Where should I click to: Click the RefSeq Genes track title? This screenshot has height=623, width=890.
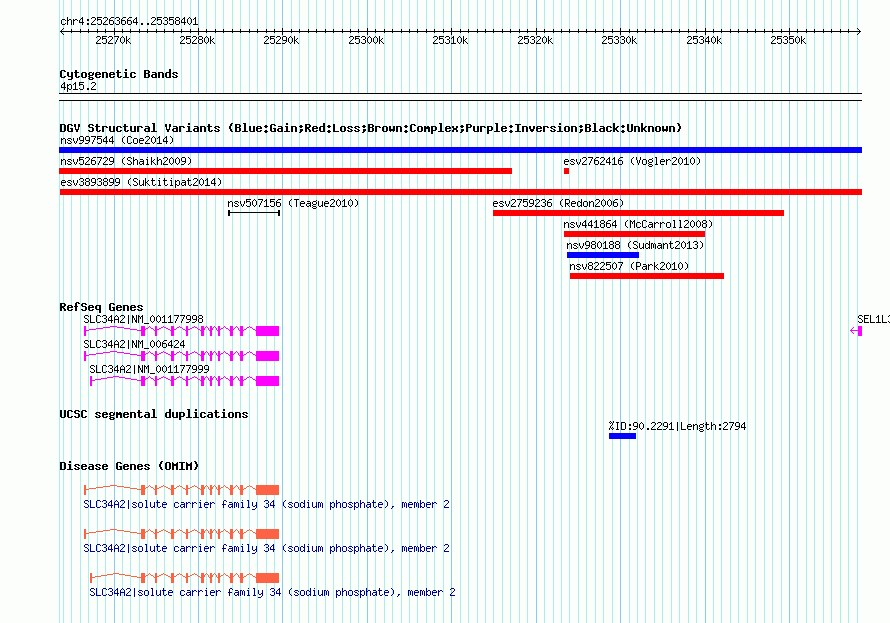[101, 307]
